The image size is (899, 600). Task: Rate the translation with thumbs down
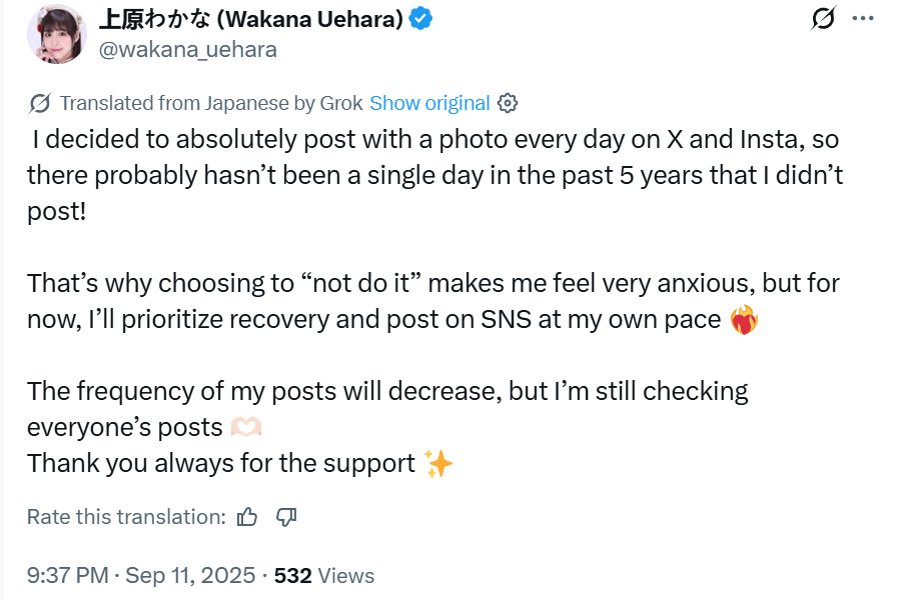286,517
